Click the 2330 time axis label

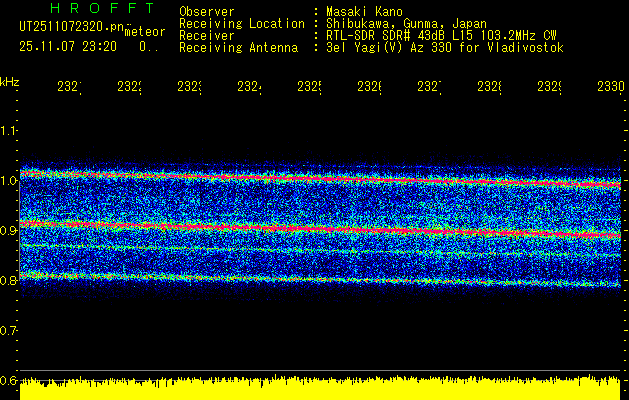pyautogui.click(x=611, y=87)
